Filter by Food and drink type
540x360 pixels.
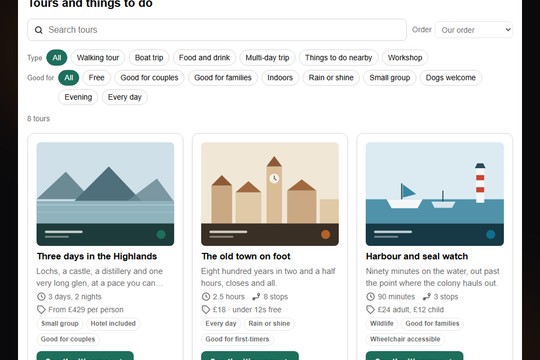tap(204, 58)
